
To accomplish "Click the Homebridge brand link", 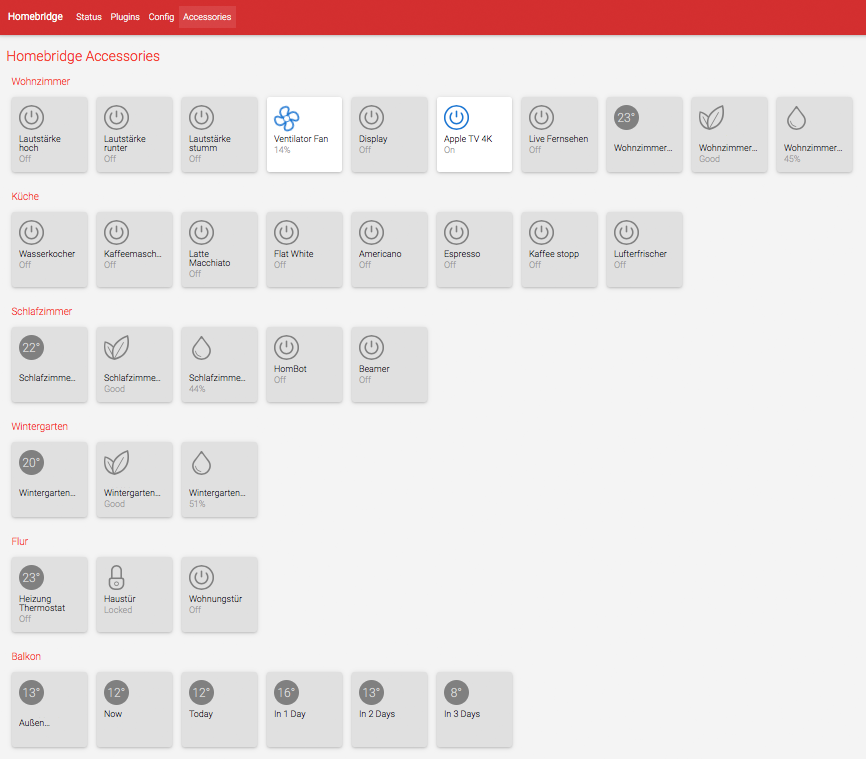I will (35, 17).
